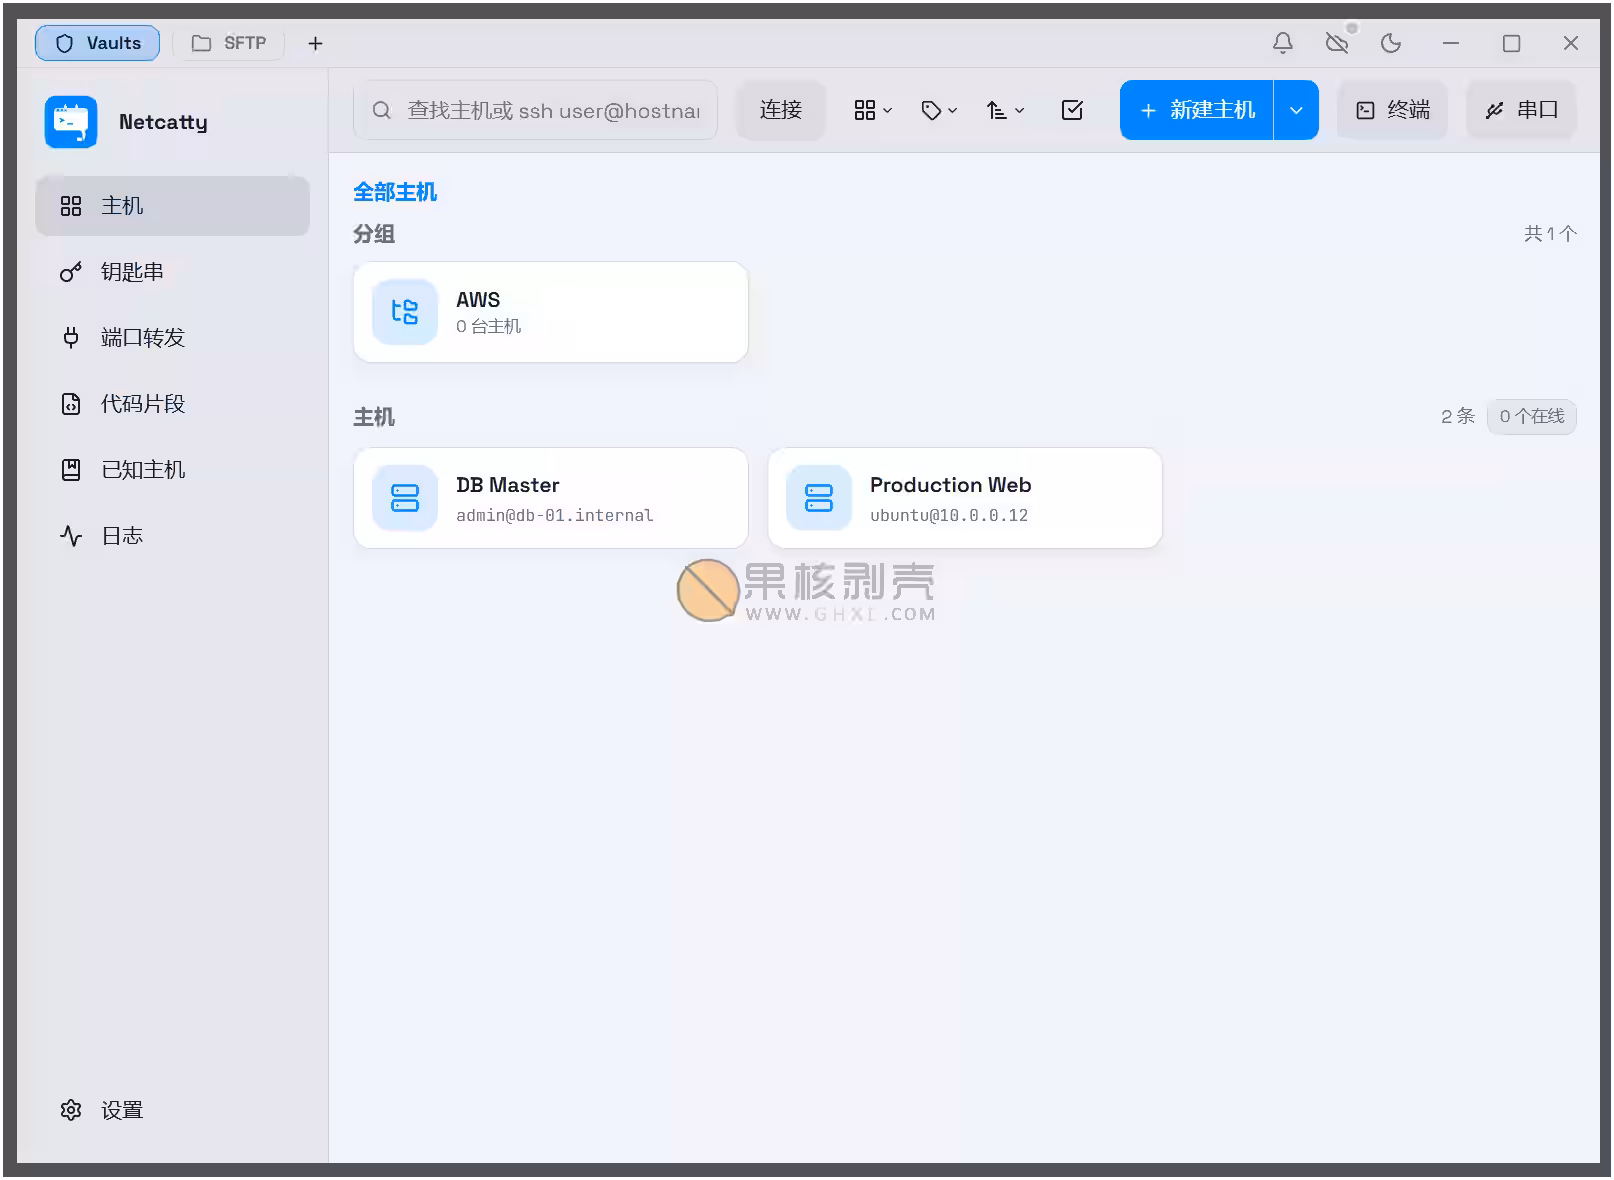
Task: Open the notifications bell
Action: (x=1282, y=43)
